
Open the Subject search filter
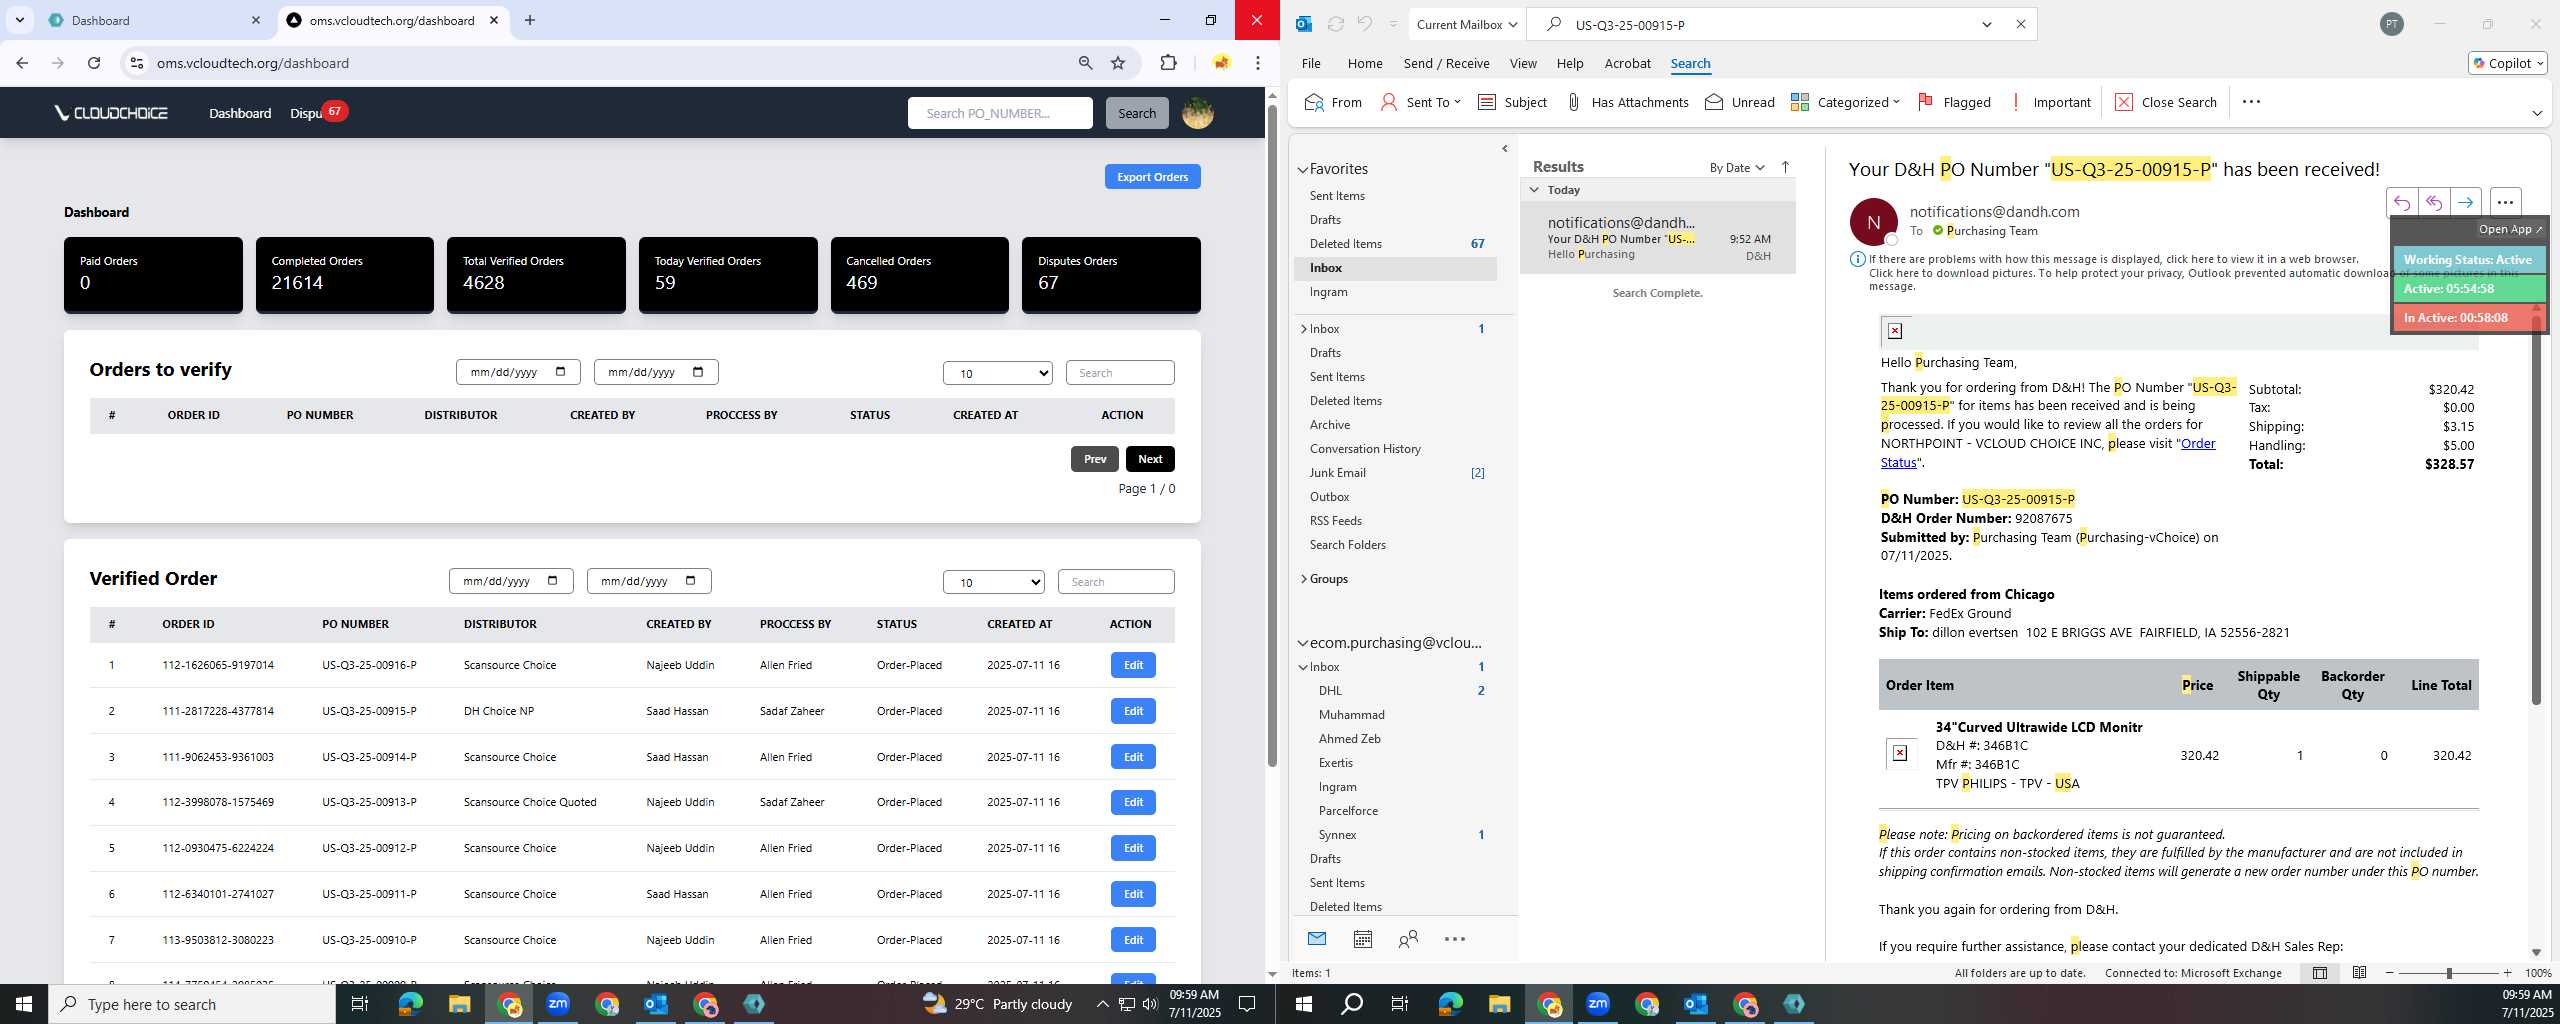pyautogui.click(x=1512, y=102)
